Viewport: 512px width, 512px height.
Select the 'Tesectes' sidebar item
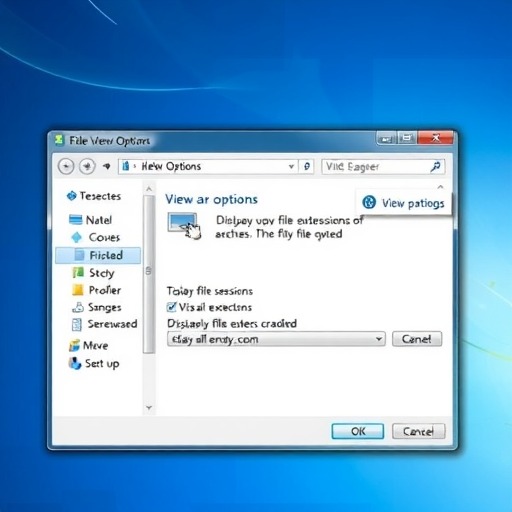[x=100, y=196]
